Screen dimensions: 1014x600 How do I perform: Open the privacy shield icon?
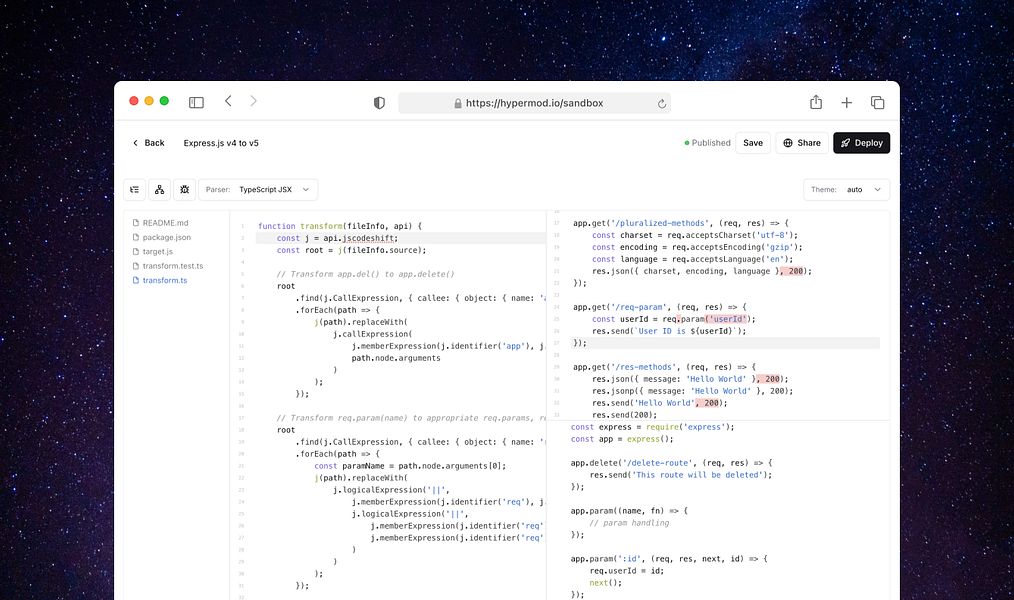(x=380, y=103)
